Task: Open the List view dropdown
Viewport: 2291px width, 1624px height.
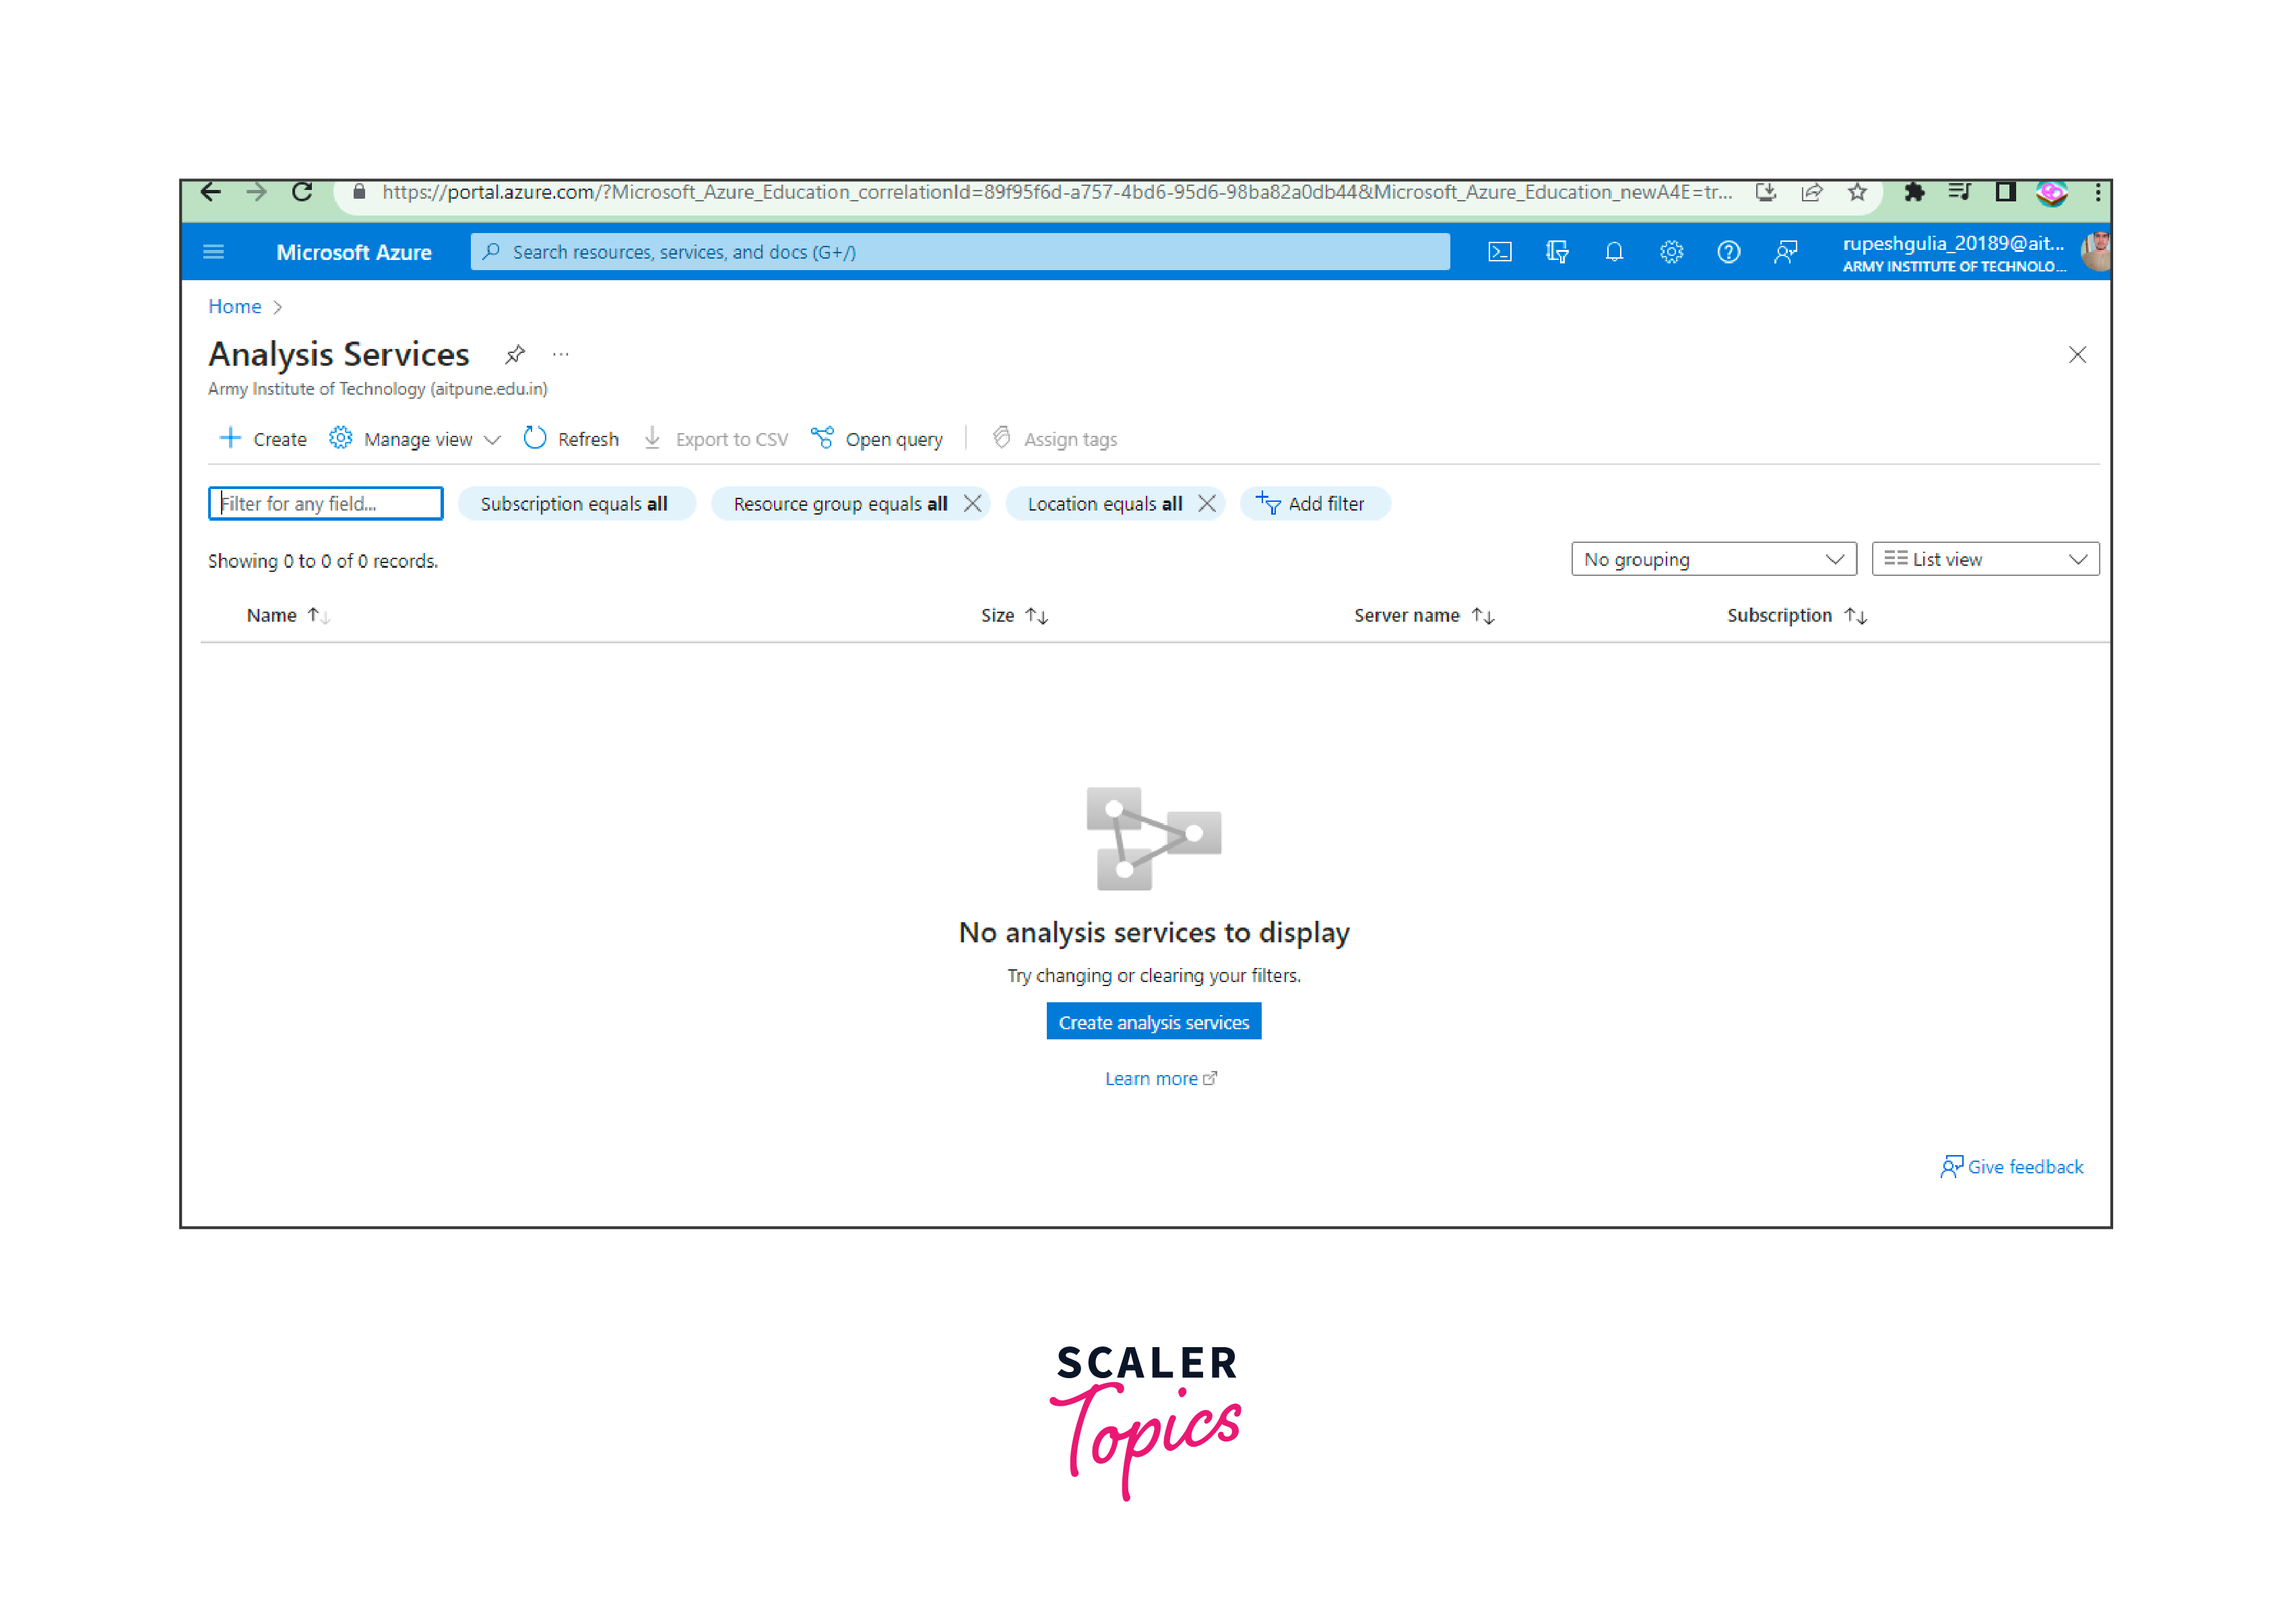Action: [1984, 559]
